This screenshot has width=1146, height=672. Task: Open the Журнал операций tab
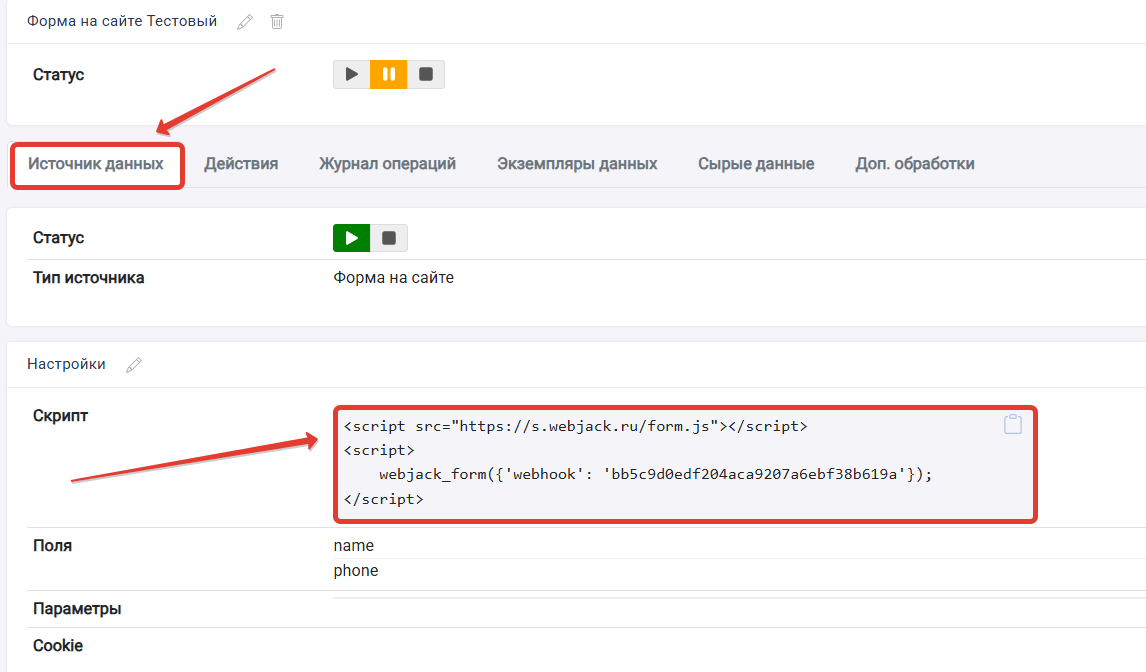pyautogui.click(x=387, y=164)
